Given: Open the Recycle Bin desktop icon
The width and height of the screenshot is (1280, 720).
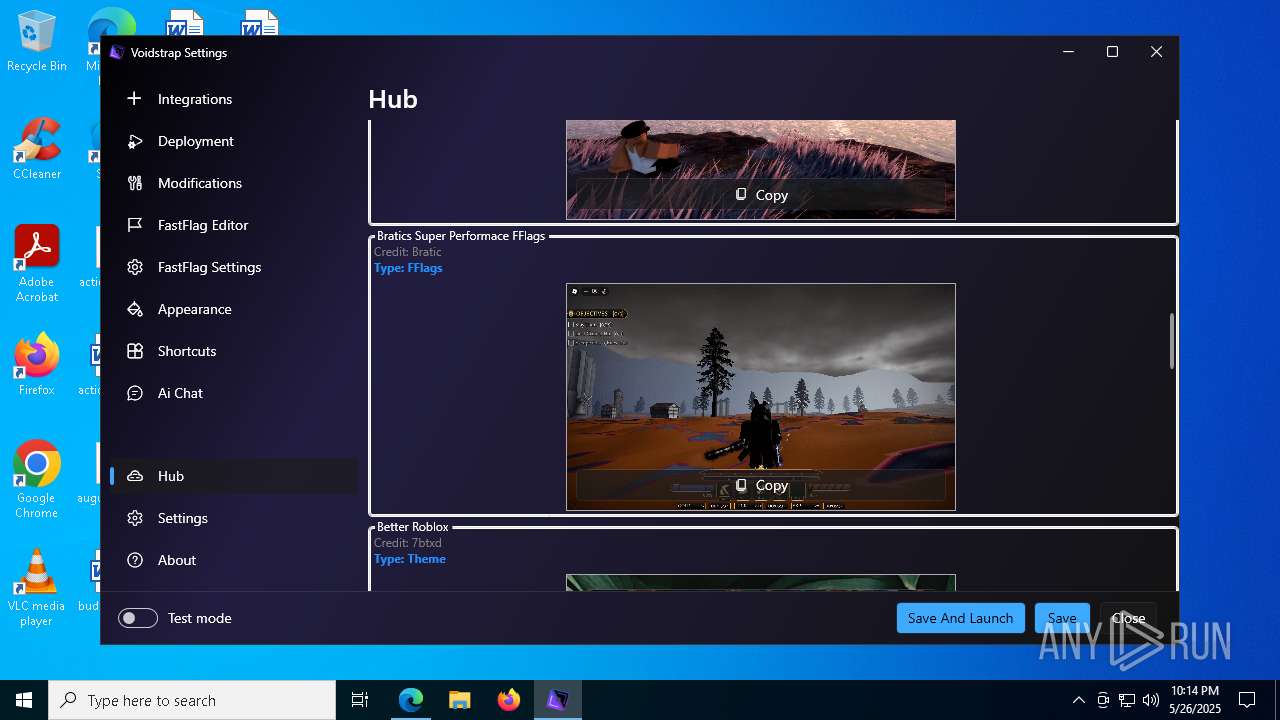Looking at the screenshot, I should tap(37, 42).
